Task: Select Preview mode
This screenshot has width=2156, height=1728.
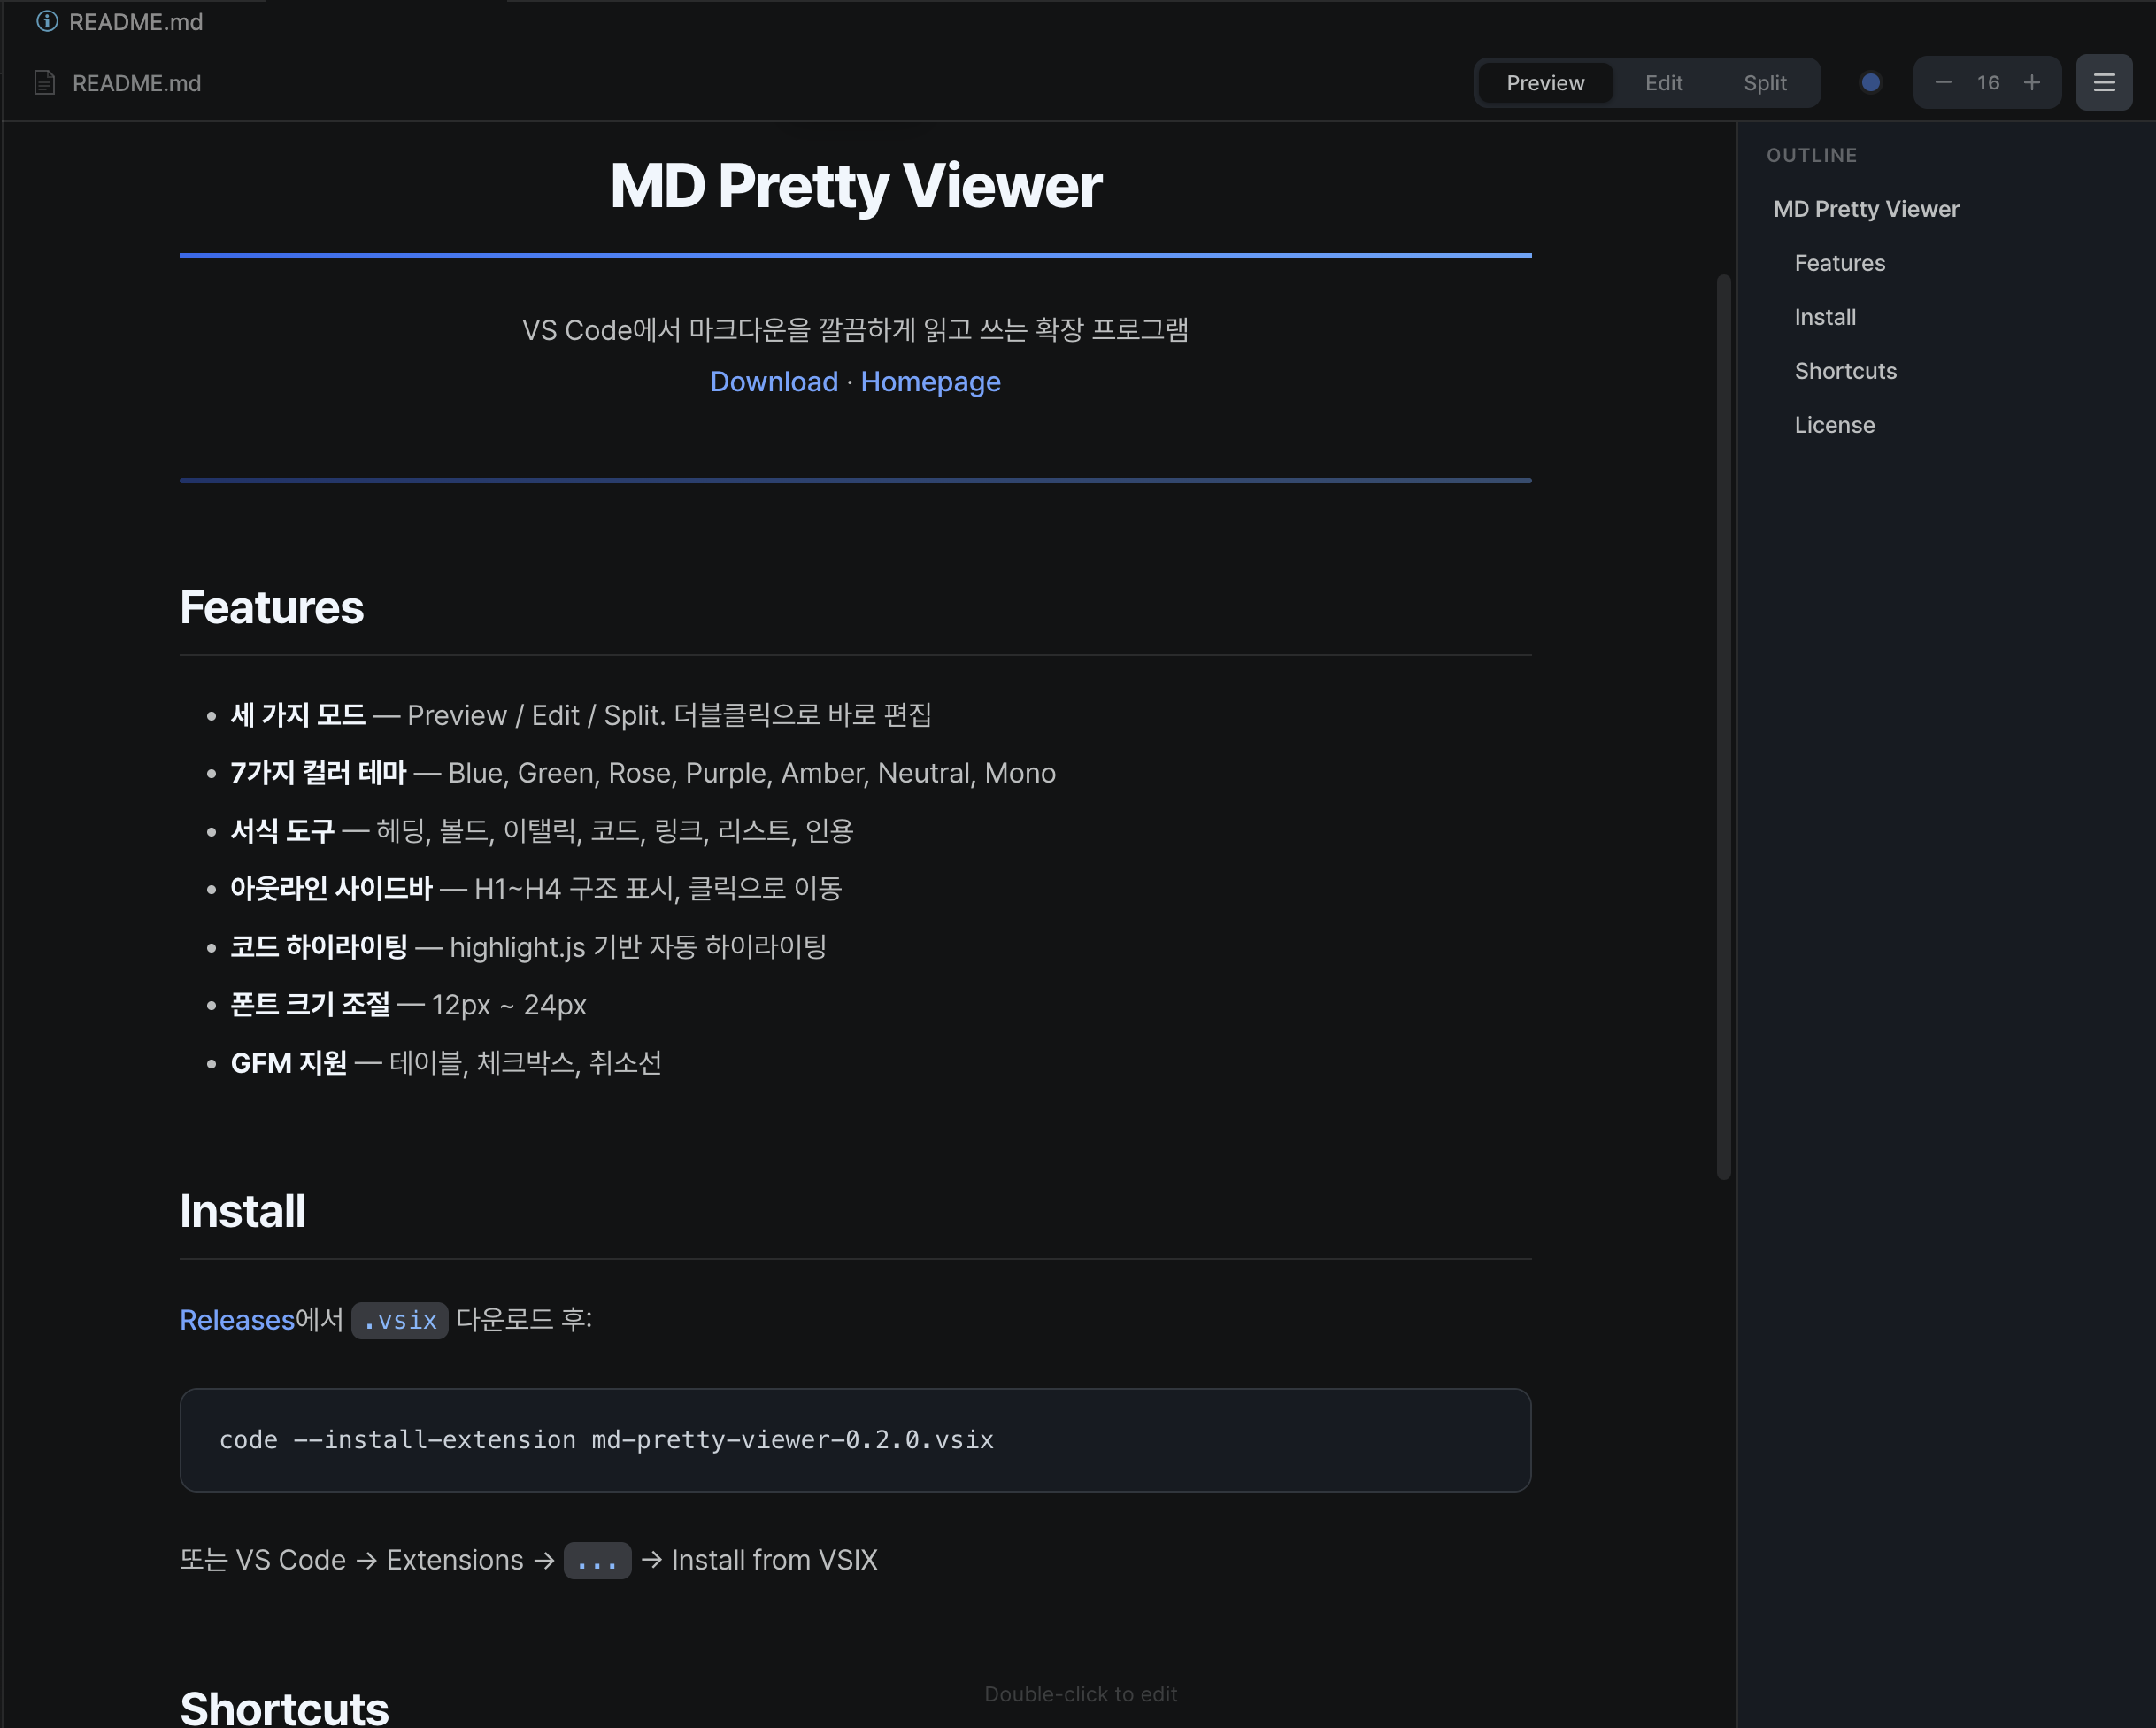Action: point(1545,82)
